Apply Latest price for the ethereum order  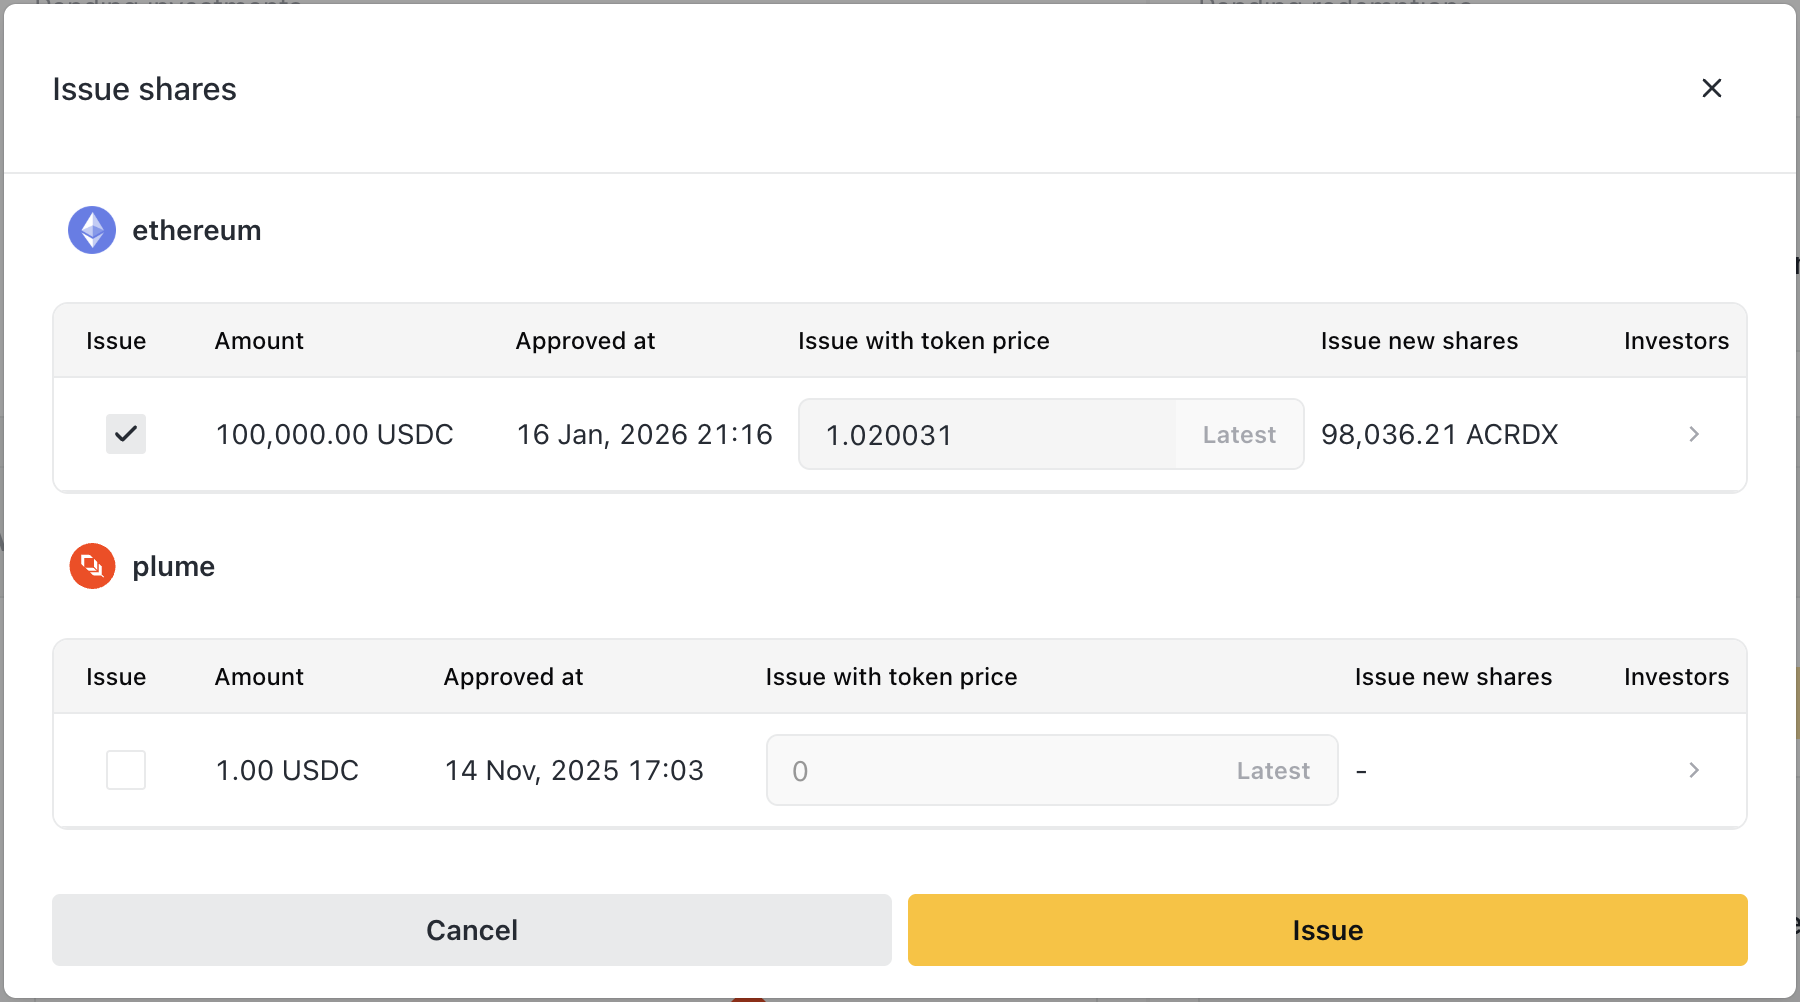click(x=1239, y=435)
